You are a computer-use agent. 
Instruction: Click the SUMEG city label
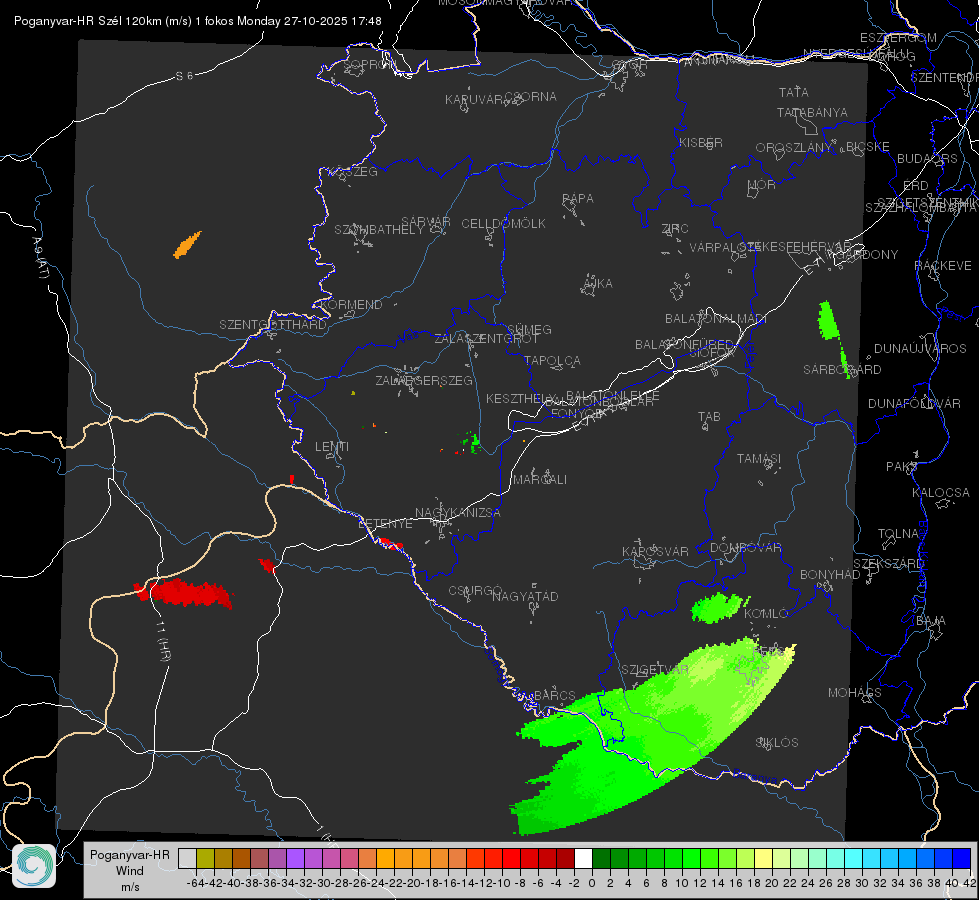point(529,329)
